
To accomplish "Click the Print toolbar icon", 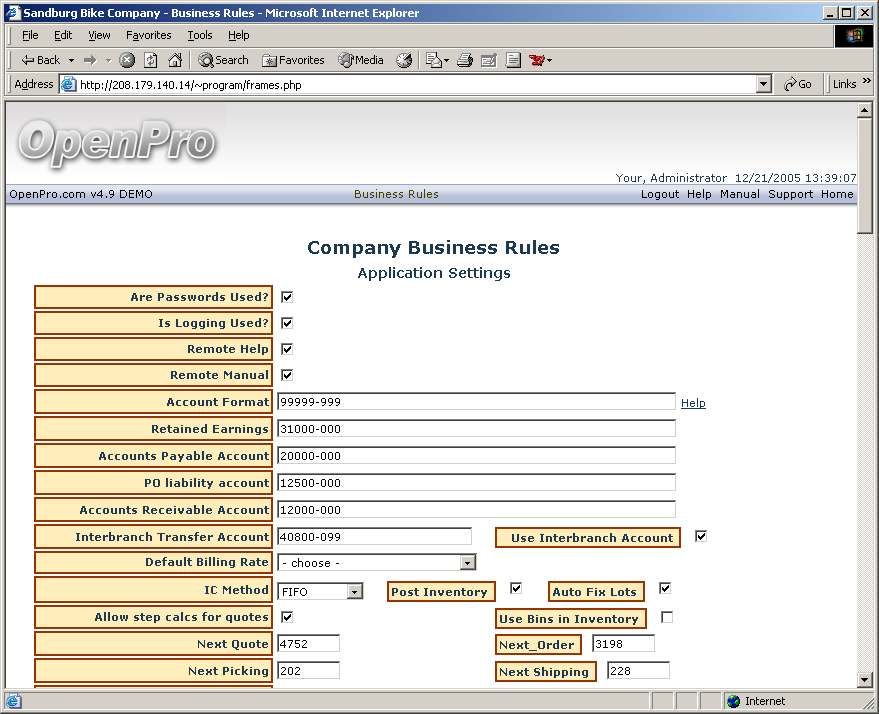I will click(464, 60).
